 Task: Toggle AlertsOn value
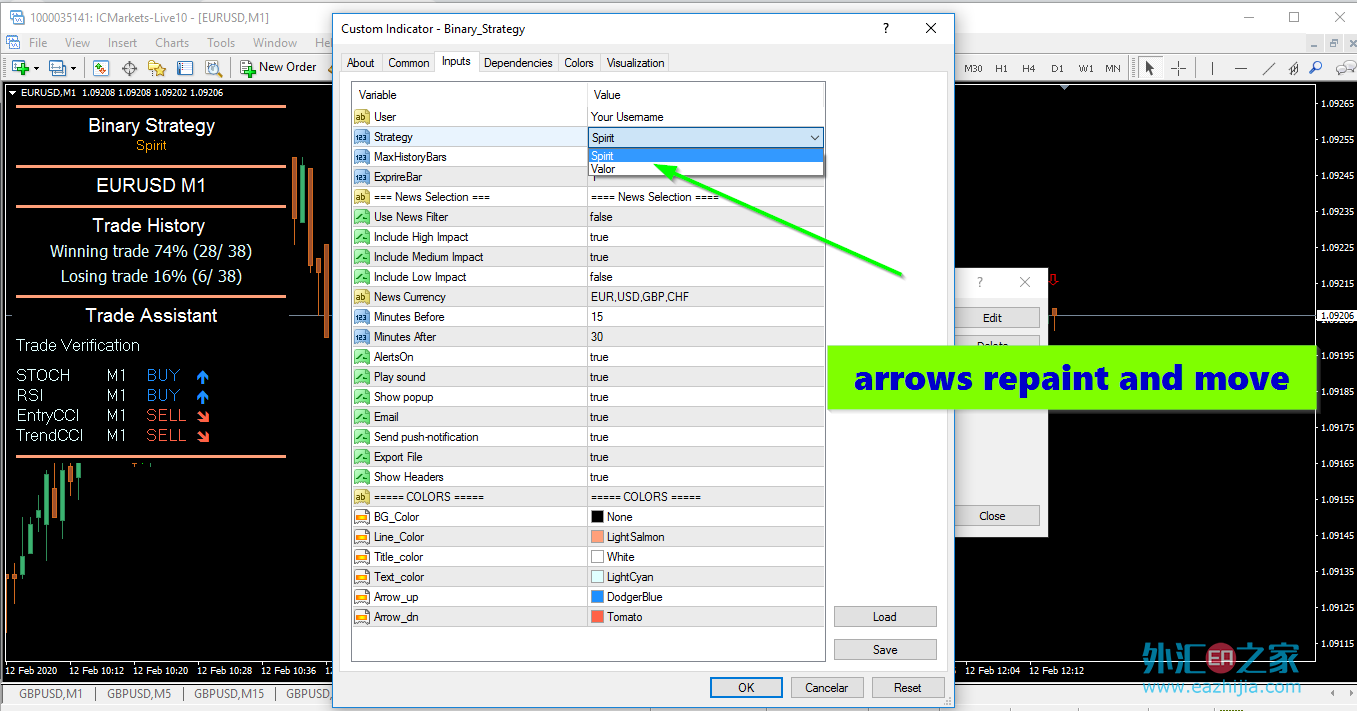point(706,357)
